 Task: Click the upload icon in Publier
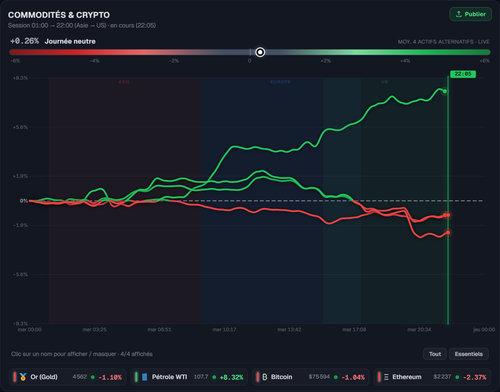point(459,14)
